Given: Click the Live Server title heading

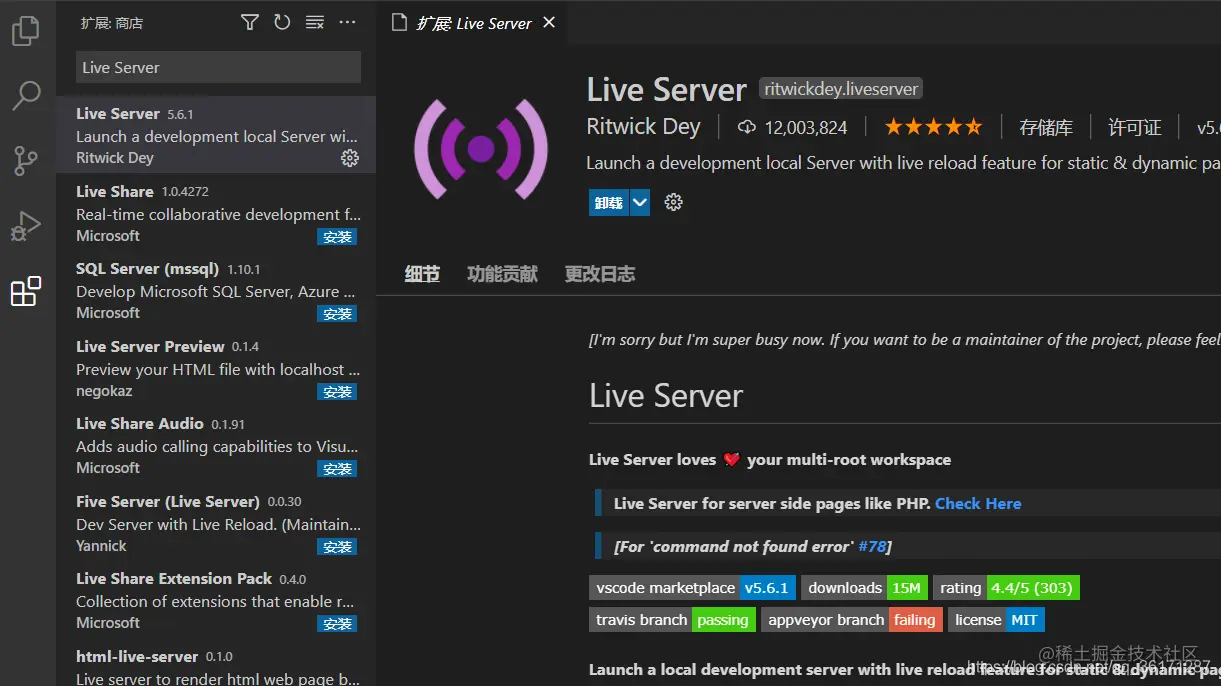Looking at the screenshot, I should [x=666, y=89].
